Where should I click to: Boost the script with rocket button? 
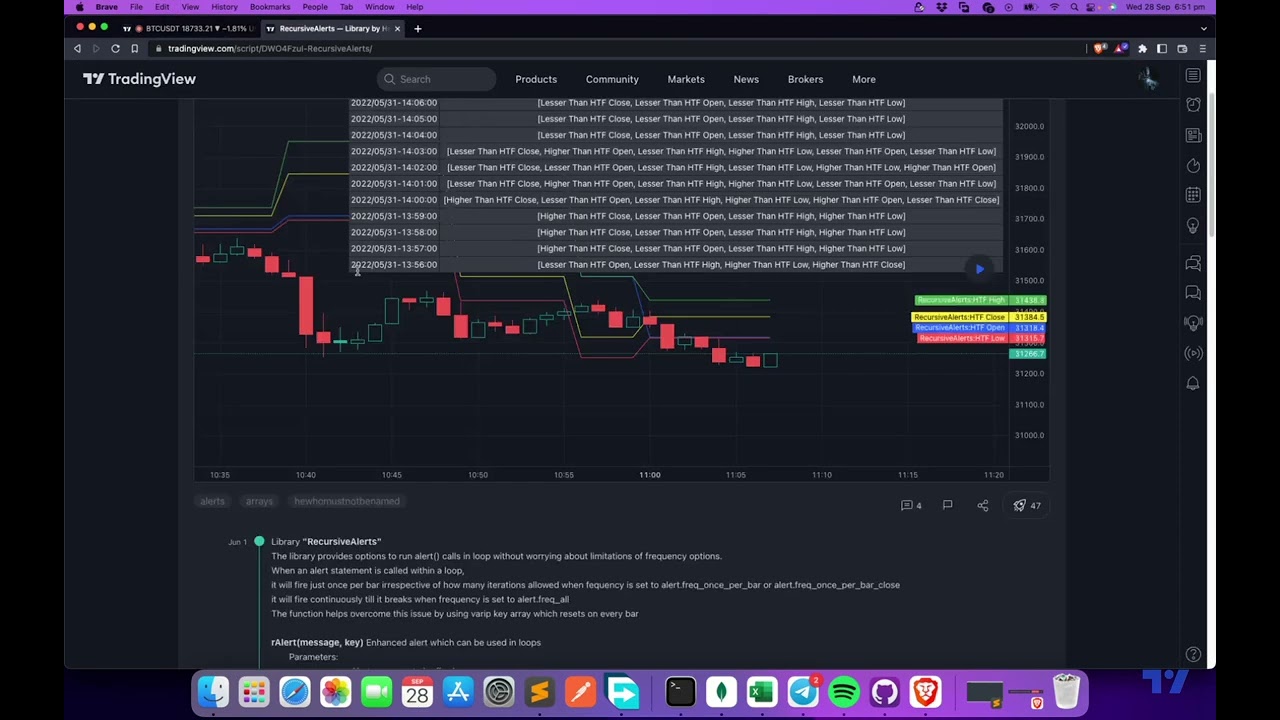(1027, 505)
